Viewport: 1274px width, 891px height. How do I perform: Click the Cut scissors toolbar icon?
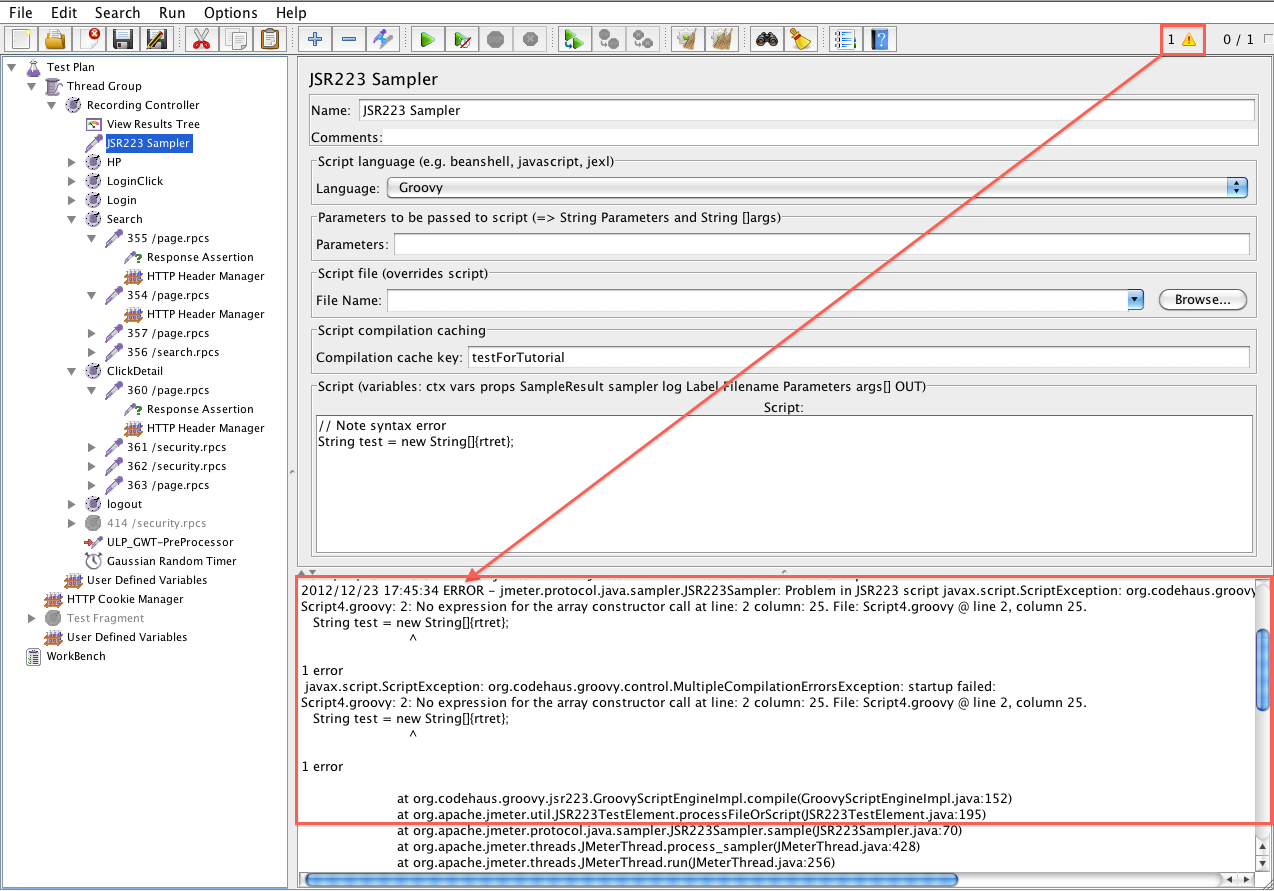[x=201, y=40]
